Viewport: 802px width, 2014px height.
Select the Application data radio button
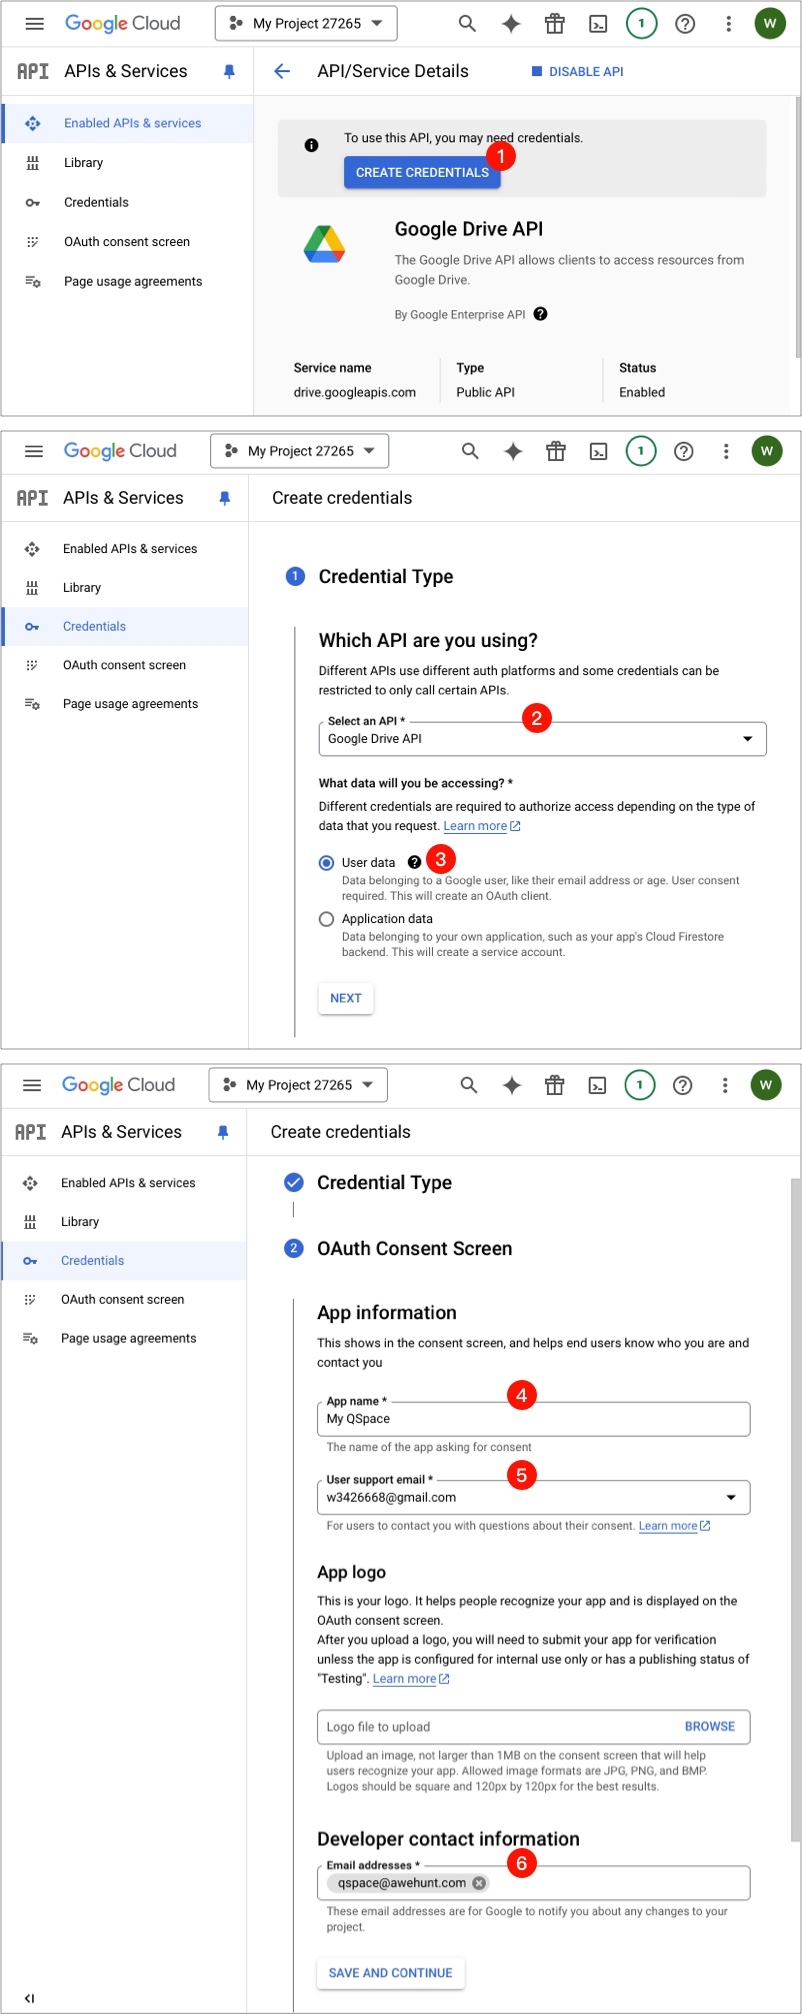click(326, 919)
